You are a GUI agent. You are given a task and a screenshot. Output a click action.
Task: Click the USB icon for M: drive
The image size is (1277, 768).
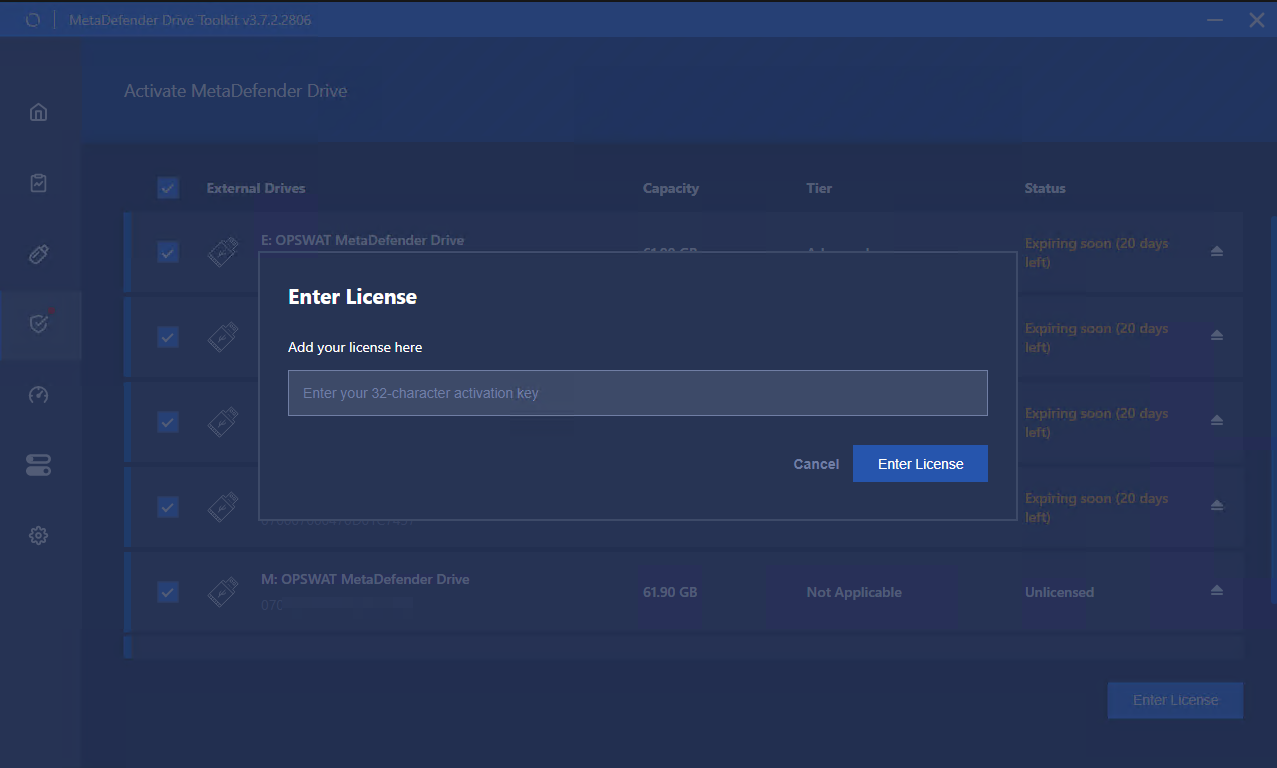pos(222,592)
